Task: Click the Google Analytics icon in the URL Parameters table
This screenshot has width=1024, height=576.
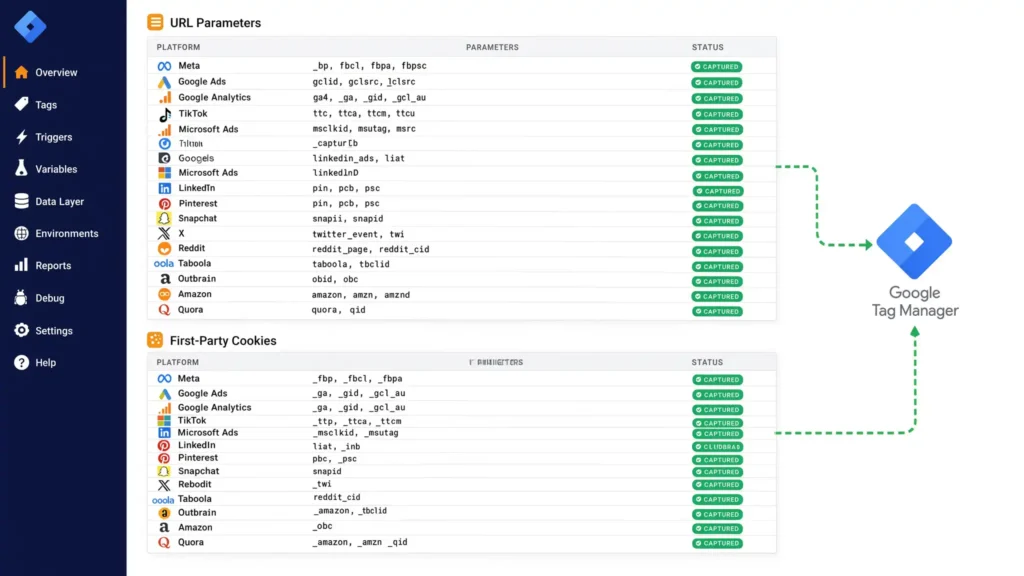Action: [165, 97]
